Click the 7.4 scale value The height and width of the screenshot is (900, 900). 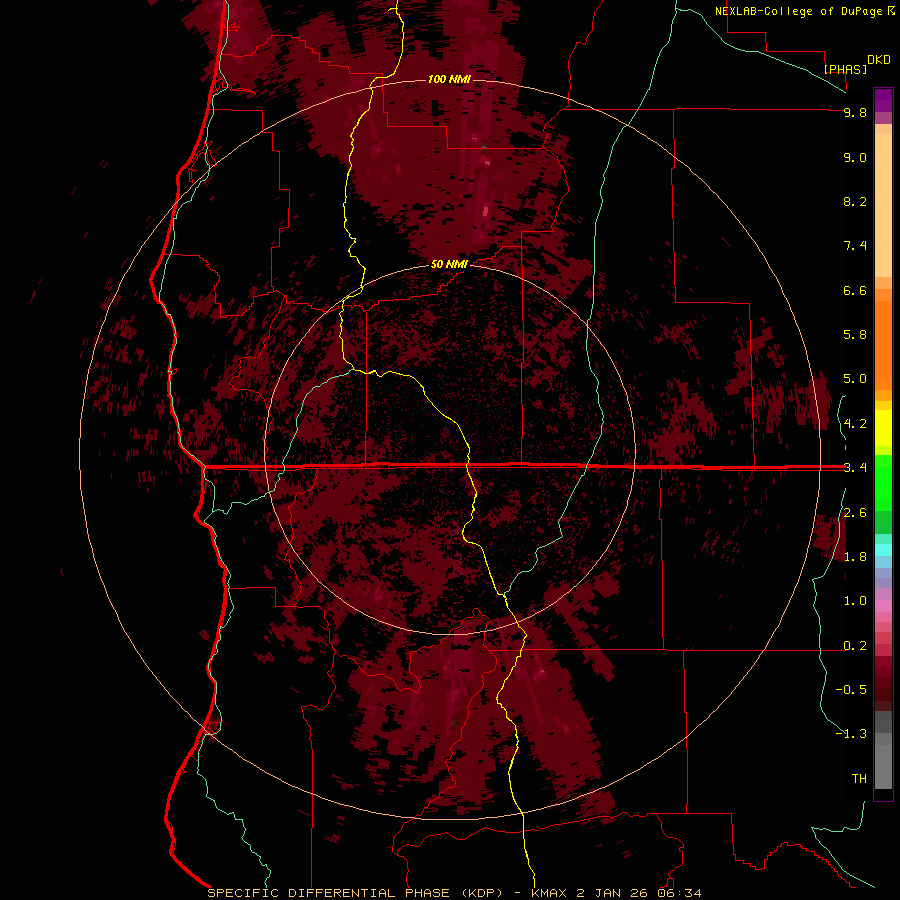coord(855,246)
